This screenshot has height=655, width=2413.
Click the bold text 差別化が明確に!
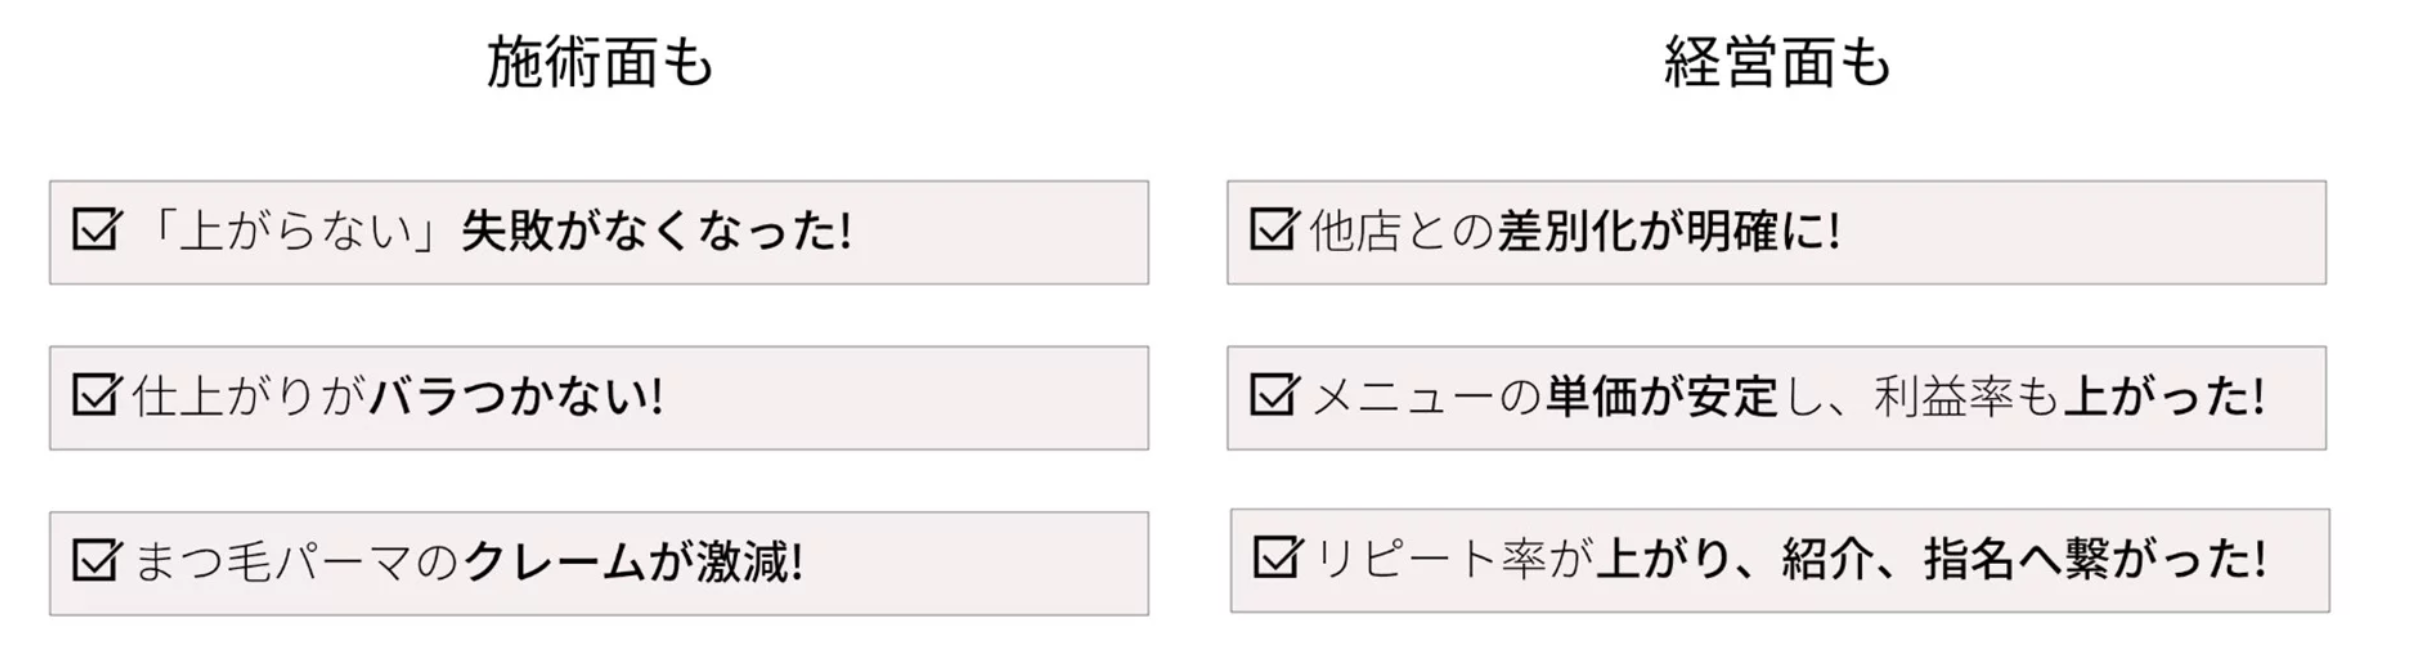(x=1668, y=231)
